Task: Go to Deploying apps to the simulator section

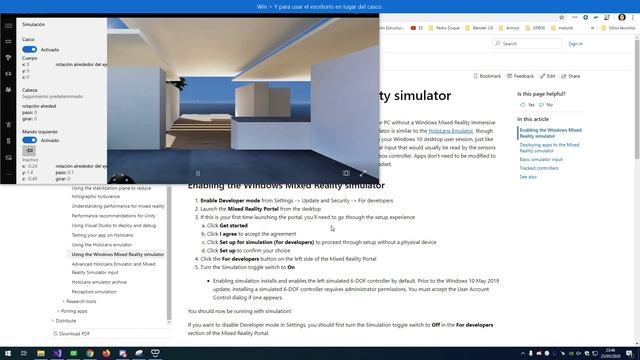Action: click(549, 147)
